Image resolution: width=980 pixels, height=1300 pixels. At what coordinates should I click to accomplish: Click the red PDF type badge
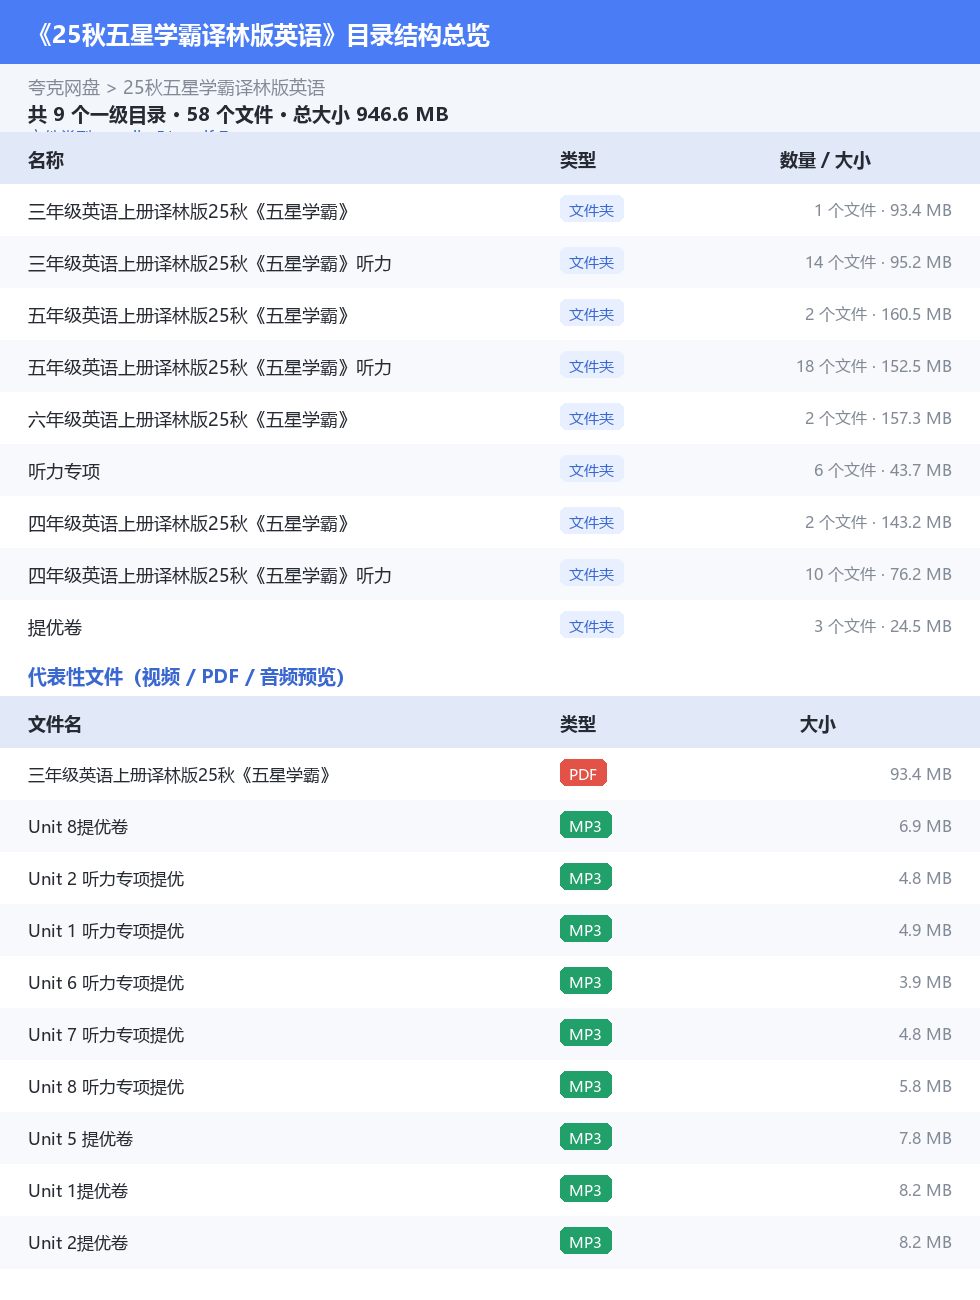(x=583, y=774)
